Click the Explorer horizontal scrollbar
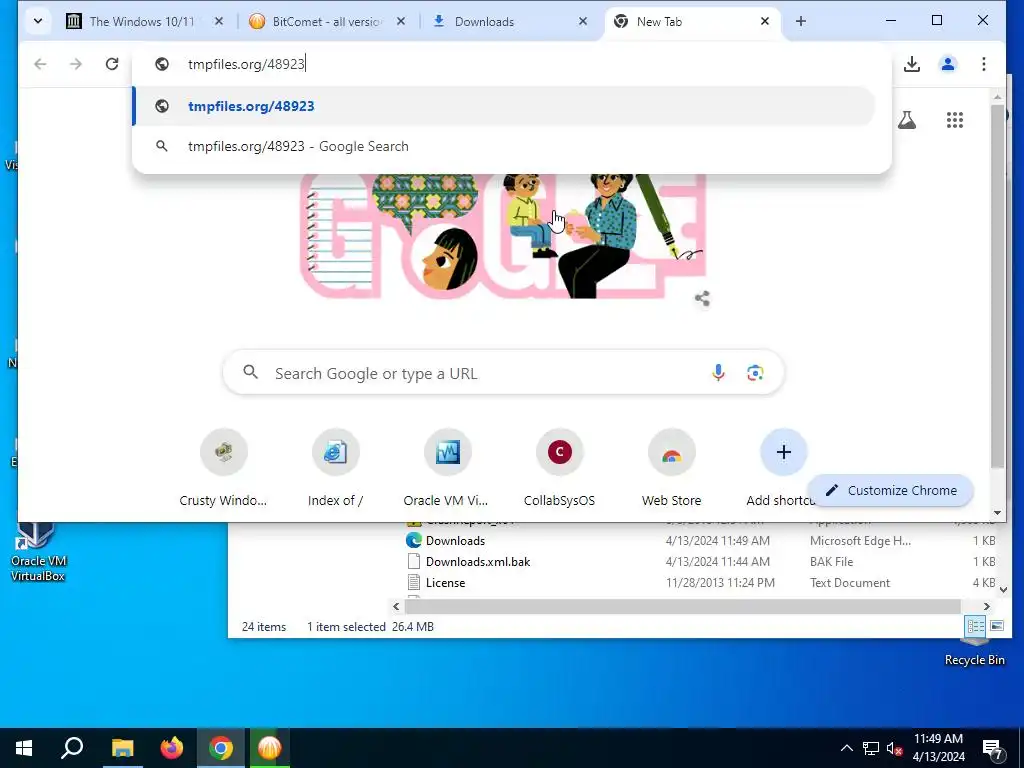1024x768 pixels. tap(682, 606)
